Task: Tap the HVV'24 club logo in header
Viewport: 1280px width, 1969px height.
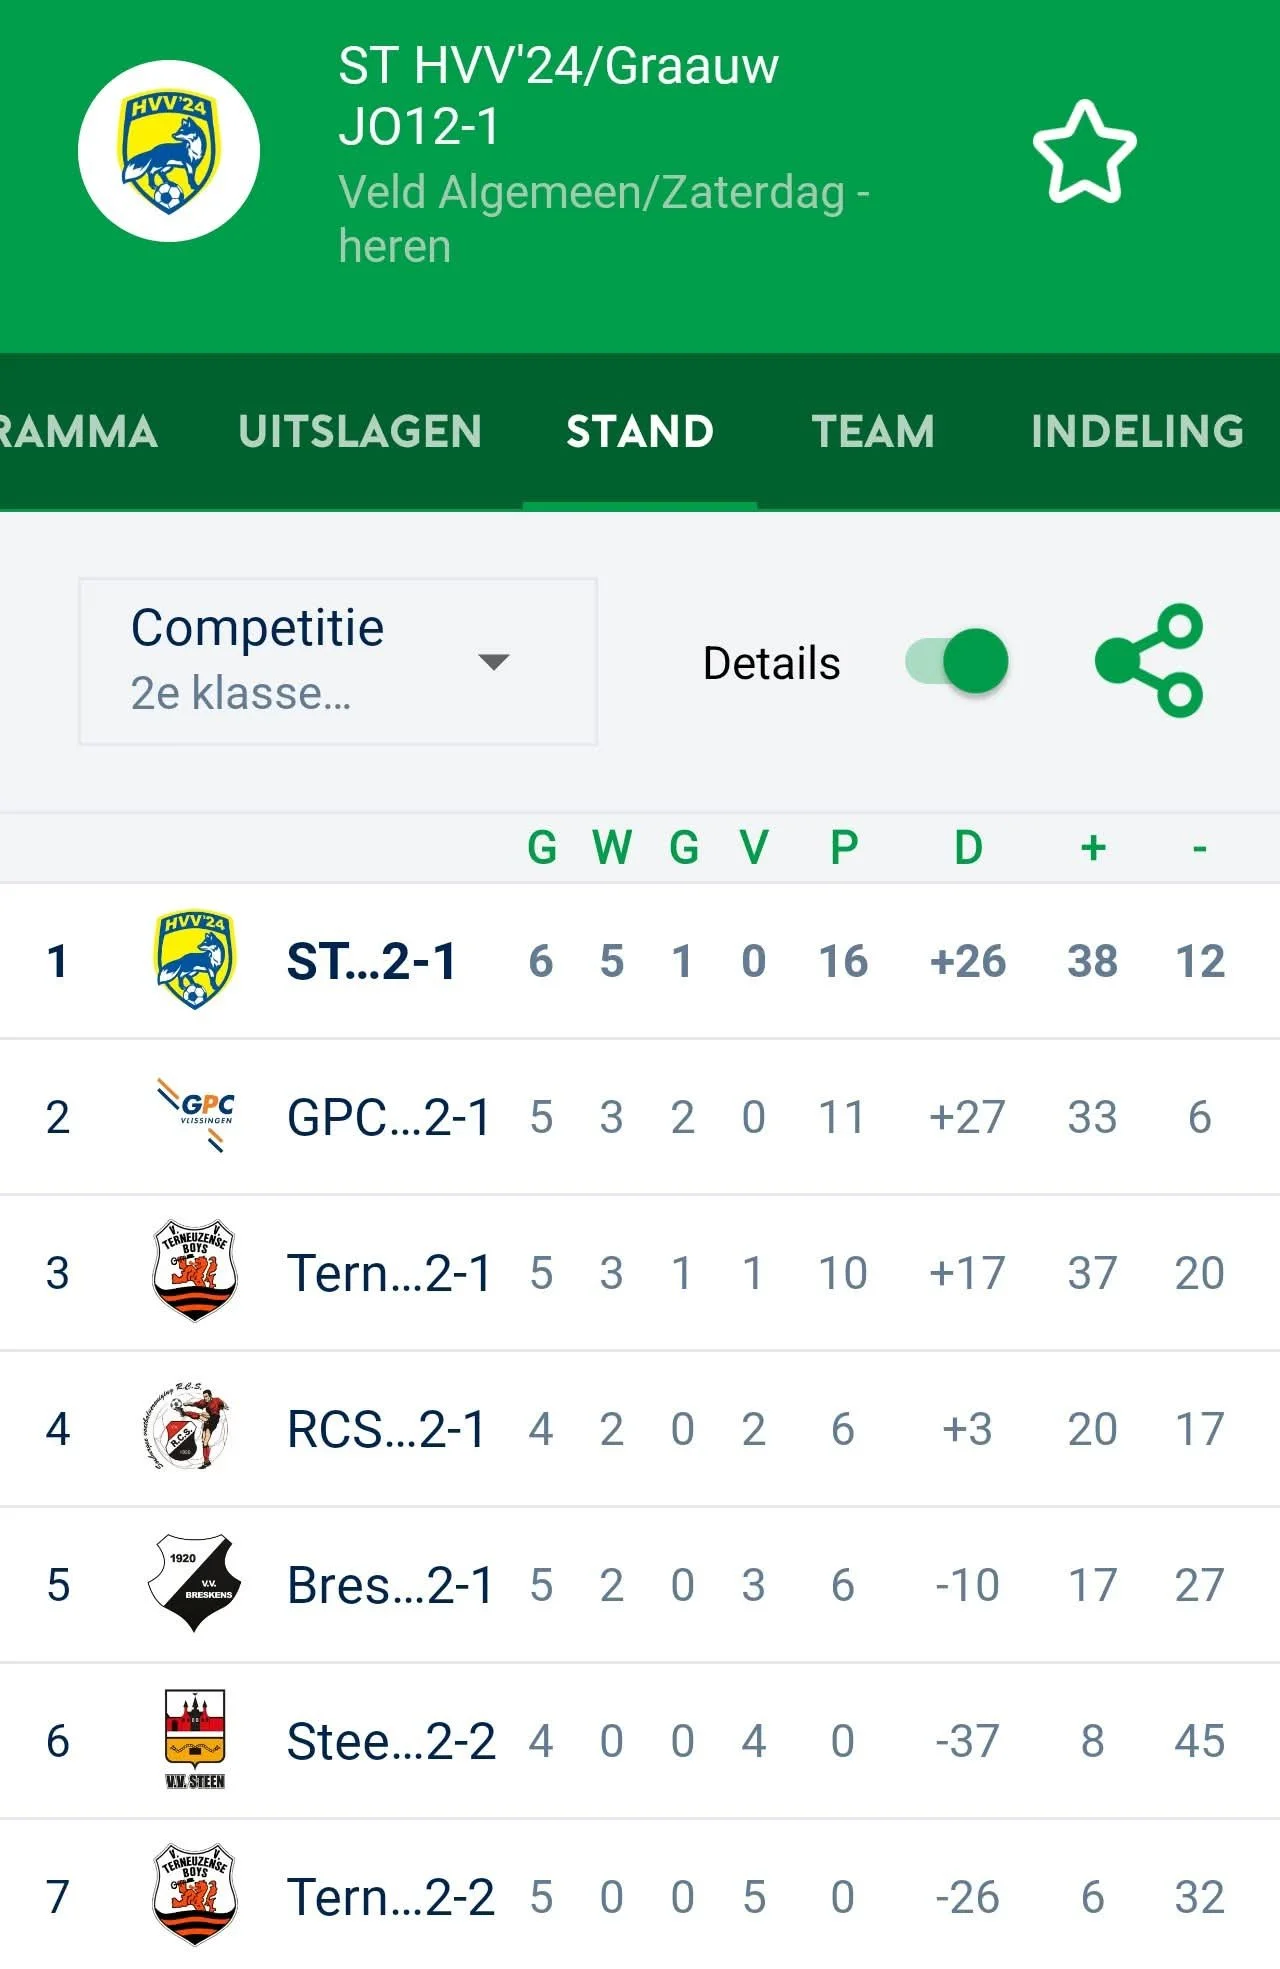Action: click(x=169, y=152)
